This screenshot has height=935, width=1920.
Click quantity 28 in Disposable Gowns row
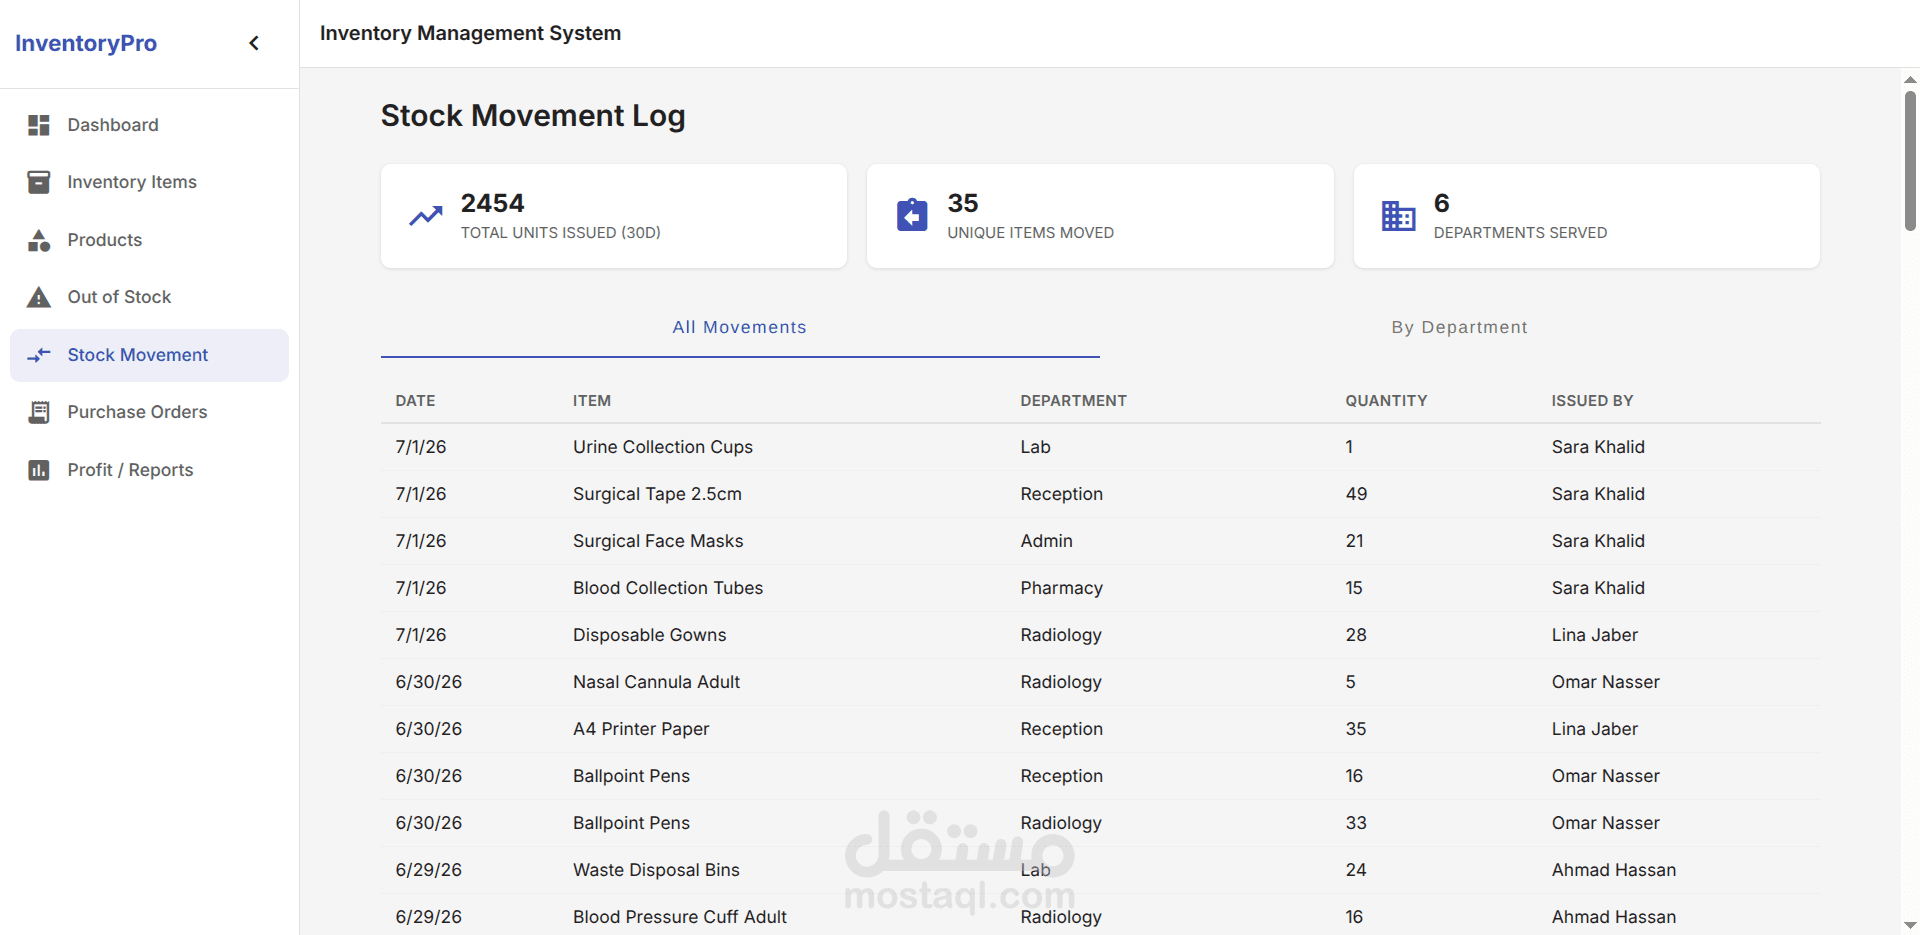[x=1356, y=635]
